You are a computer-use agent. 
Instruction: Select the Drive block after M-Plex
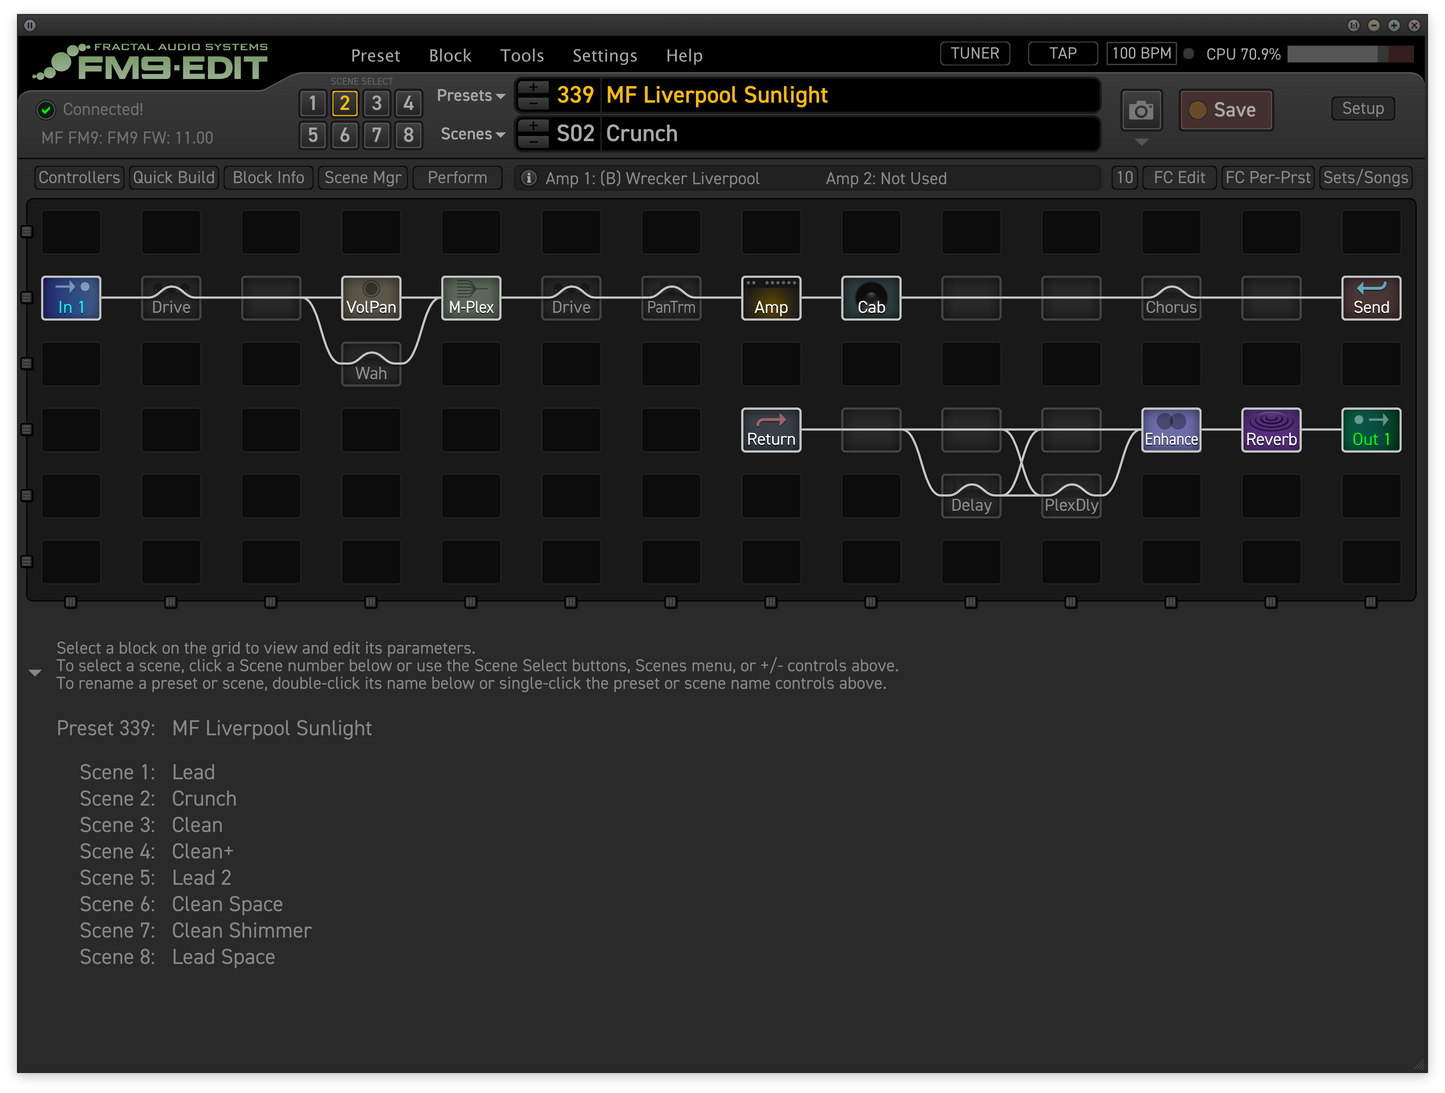click(571, 298)
